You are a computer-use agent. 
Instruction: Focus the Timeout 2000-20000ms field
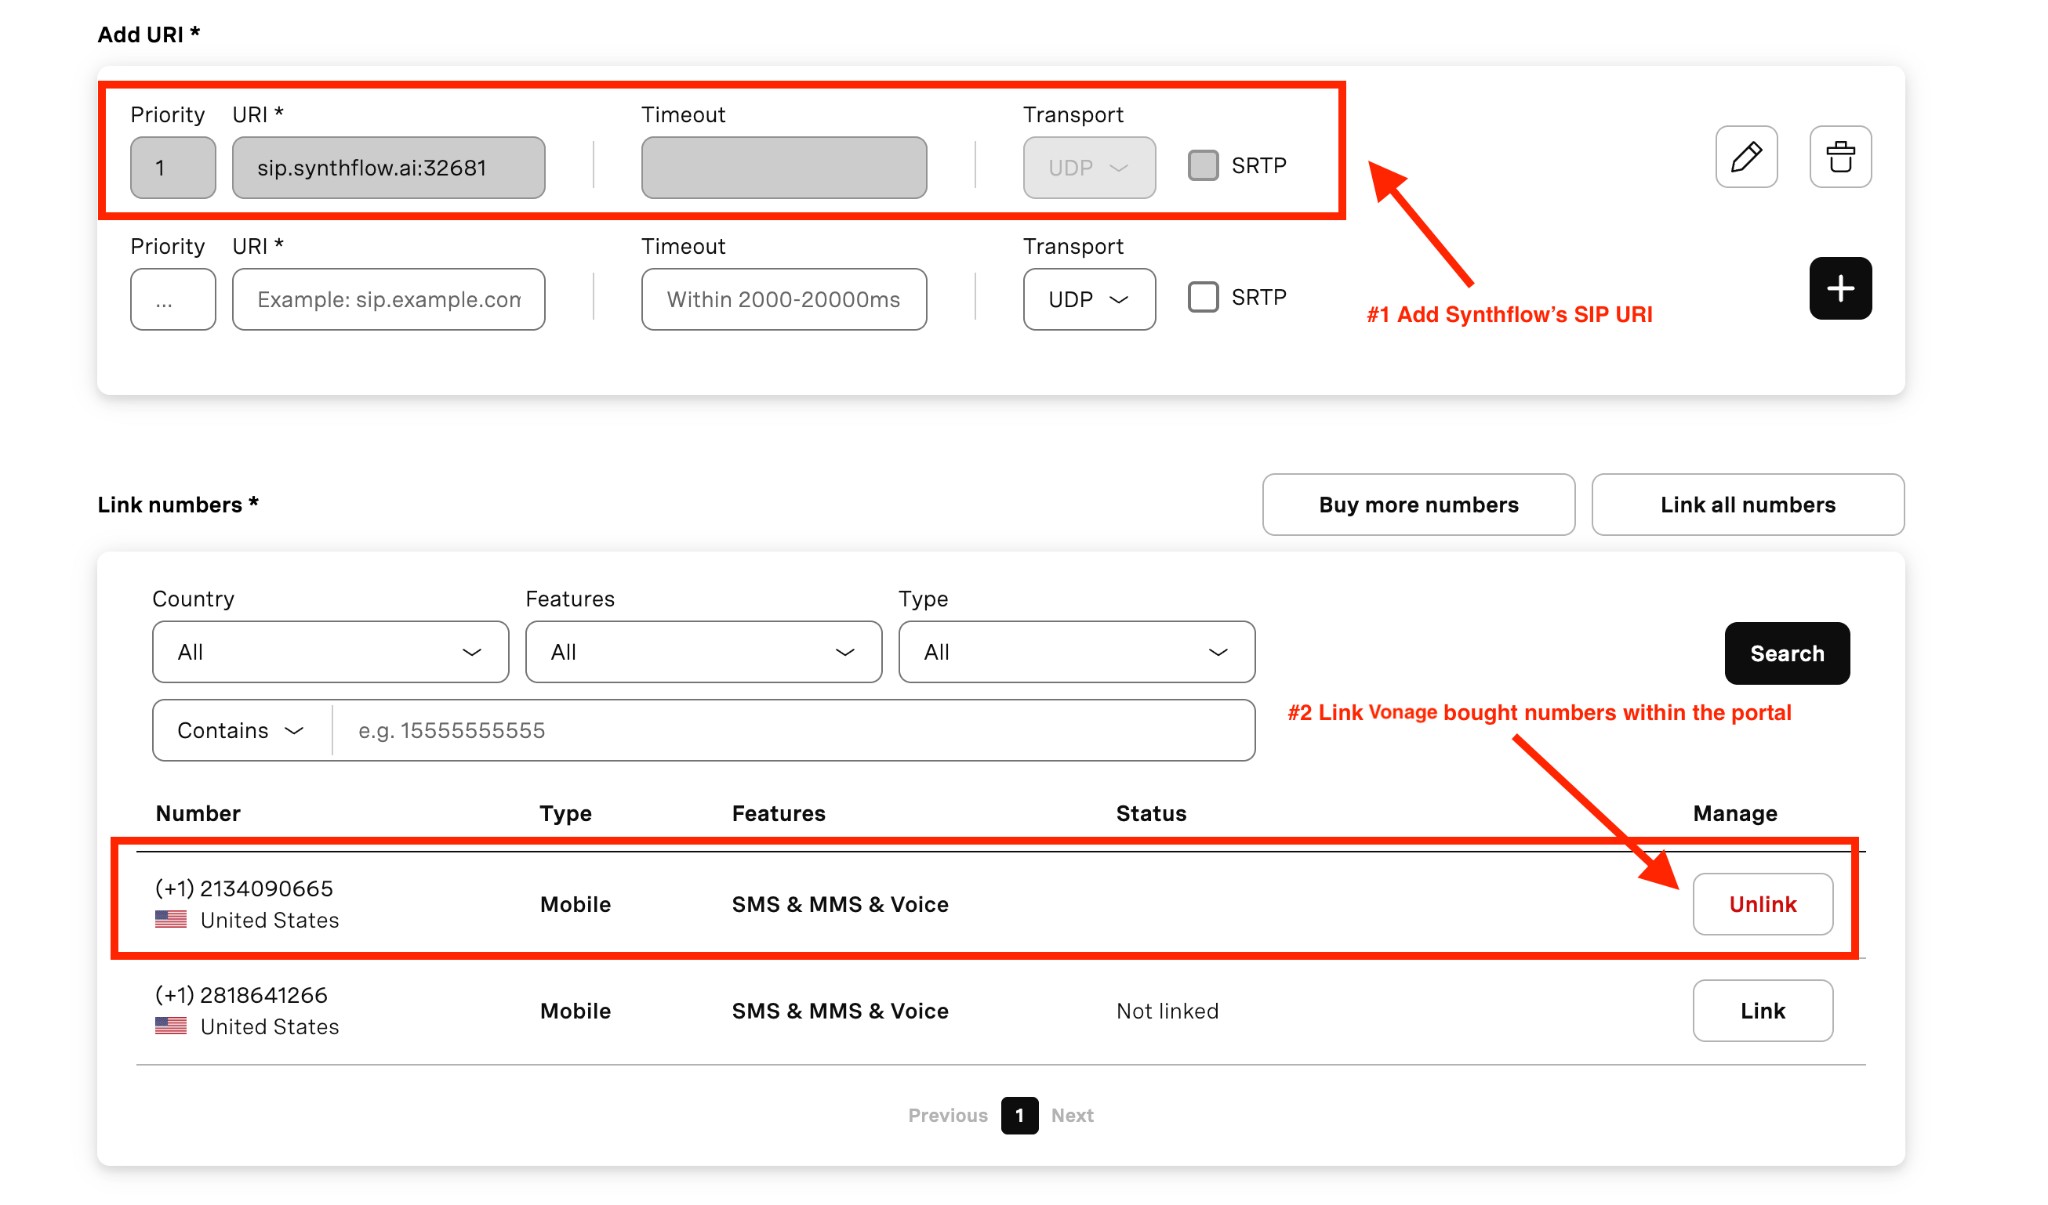[x=783, y=299]
